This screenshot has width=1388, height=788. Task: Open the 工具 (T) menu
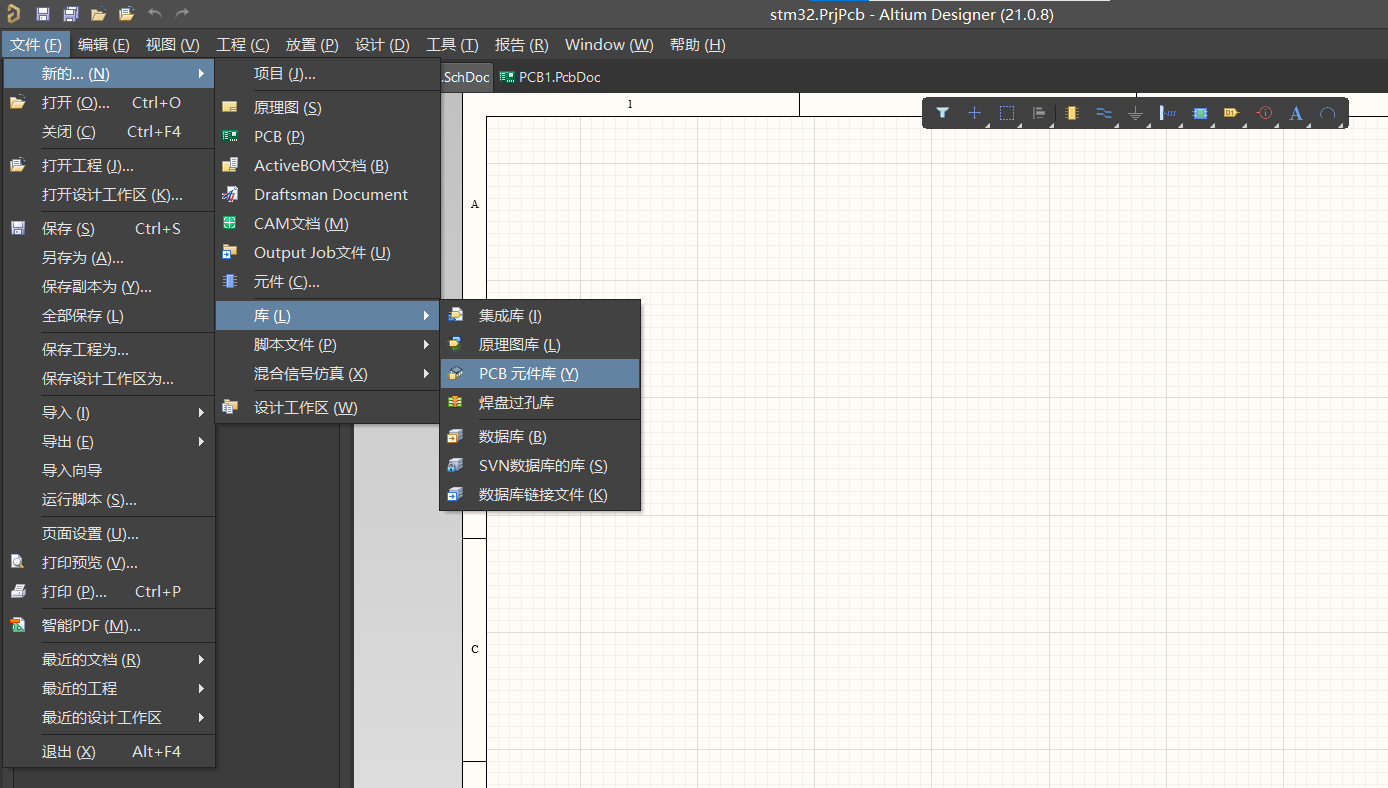click(452, 45)
